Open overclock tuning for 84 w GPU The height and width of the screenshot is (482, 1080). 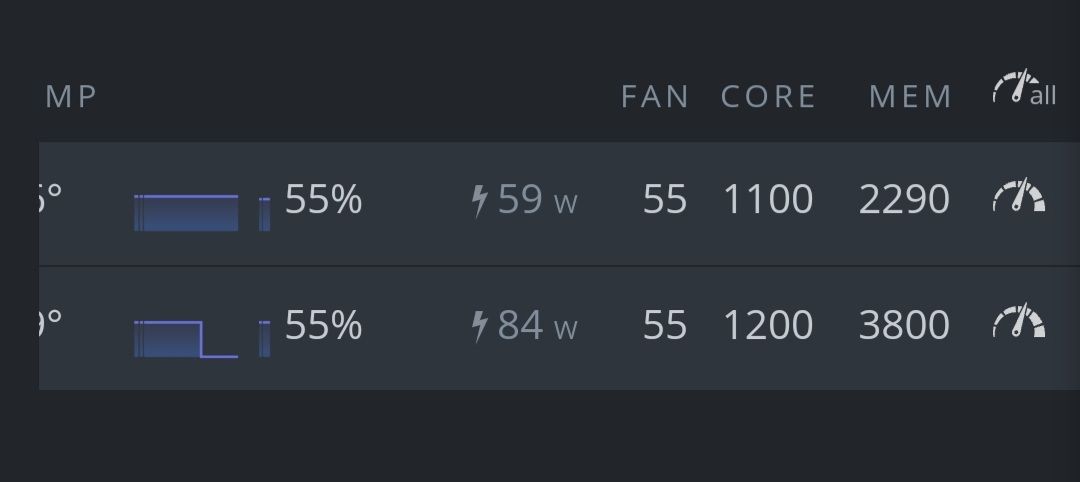pyautogui.click(x=1019, y=320)
